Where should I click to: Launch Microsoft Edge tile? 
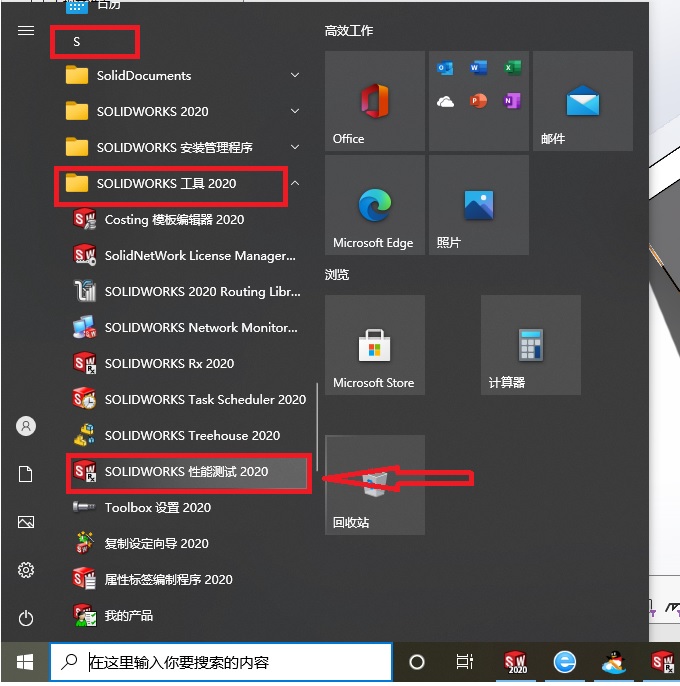(375, 205)
